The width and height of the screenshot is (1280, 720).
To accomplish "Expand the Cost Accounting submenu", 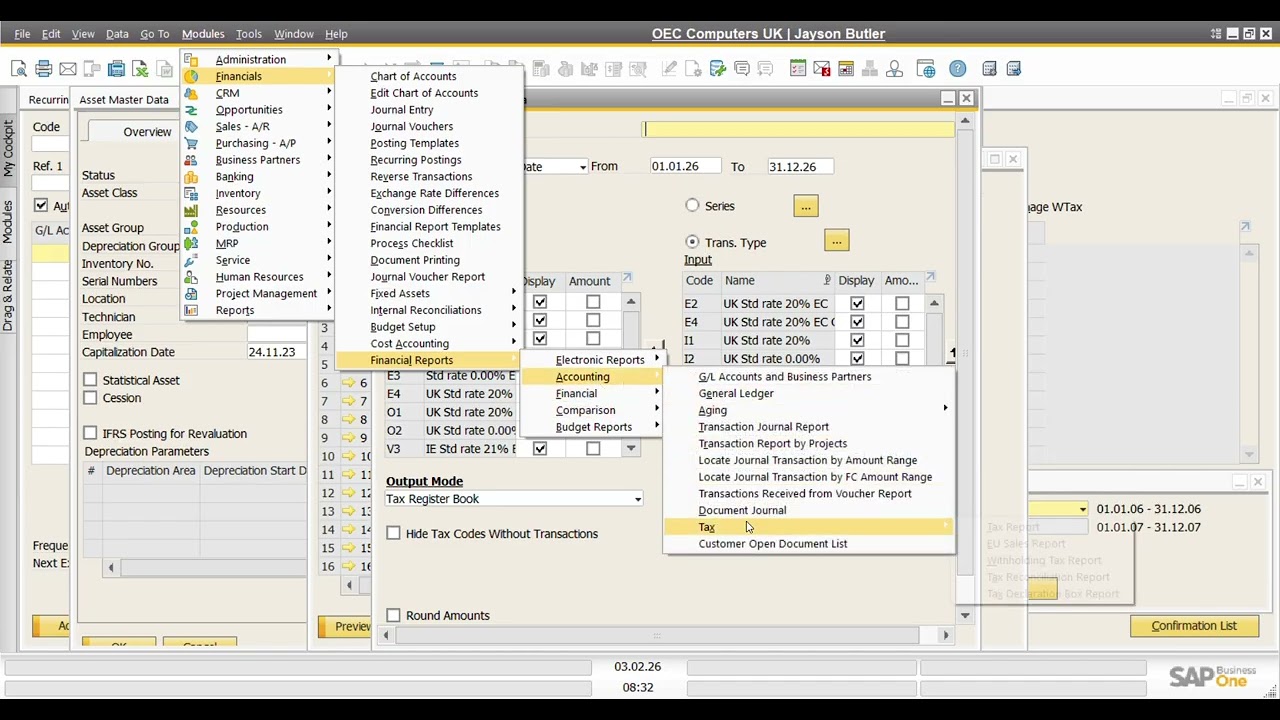I will point(514,343).
